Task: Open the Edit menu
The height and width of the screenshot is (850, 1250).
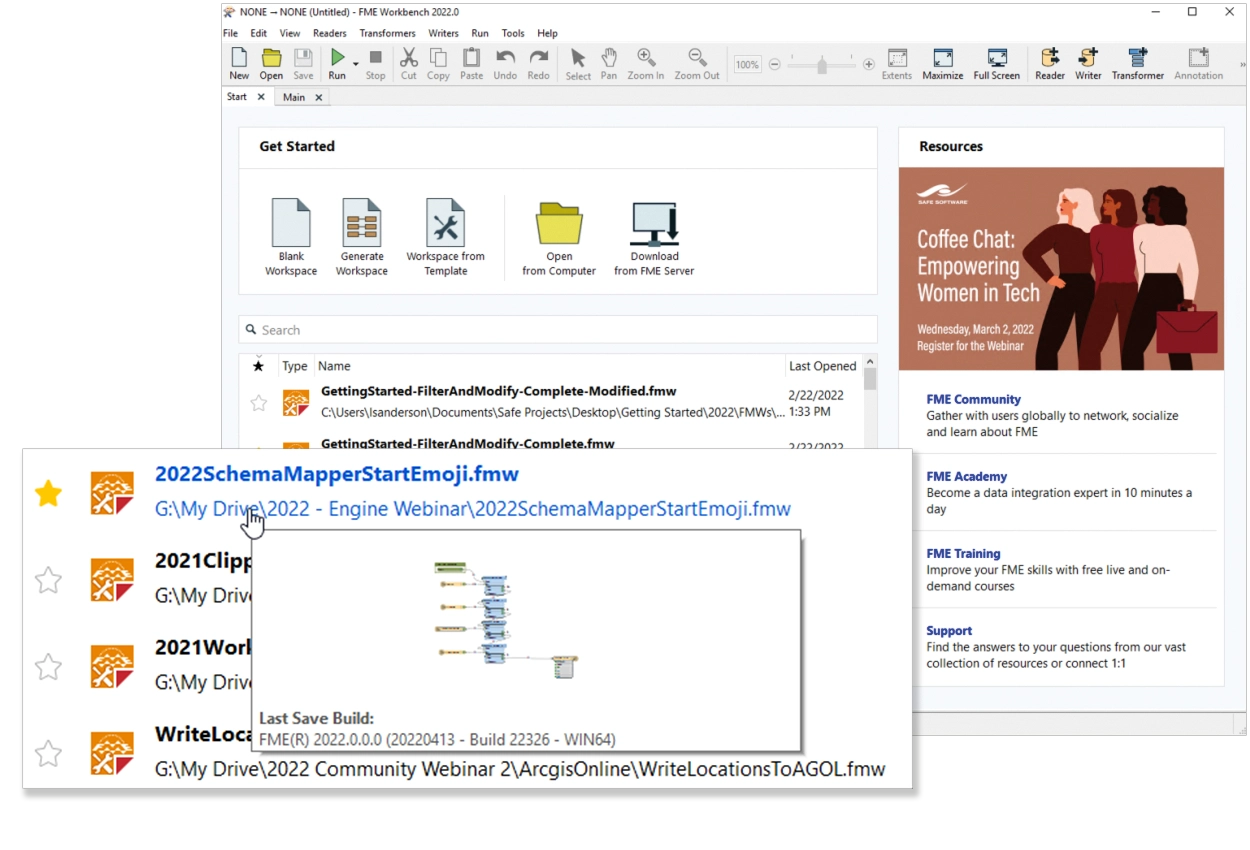Action: pos(259,33)
